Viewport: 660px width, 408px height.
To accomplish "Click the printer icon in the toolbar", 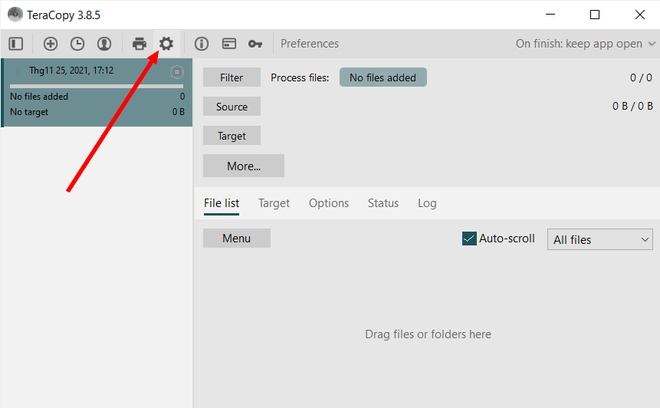I will tap(140, 44).
